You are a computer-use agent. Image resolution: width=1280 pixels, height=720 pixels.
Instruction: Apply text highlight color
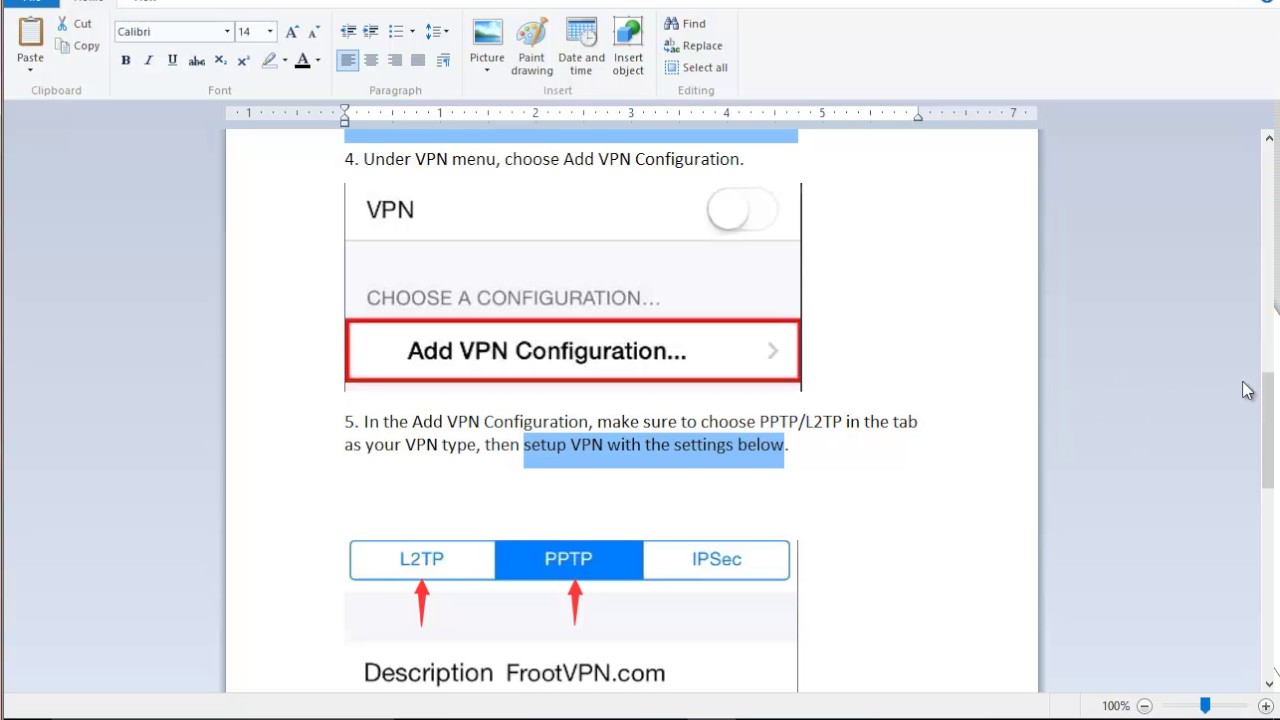[x=269, y=61]
